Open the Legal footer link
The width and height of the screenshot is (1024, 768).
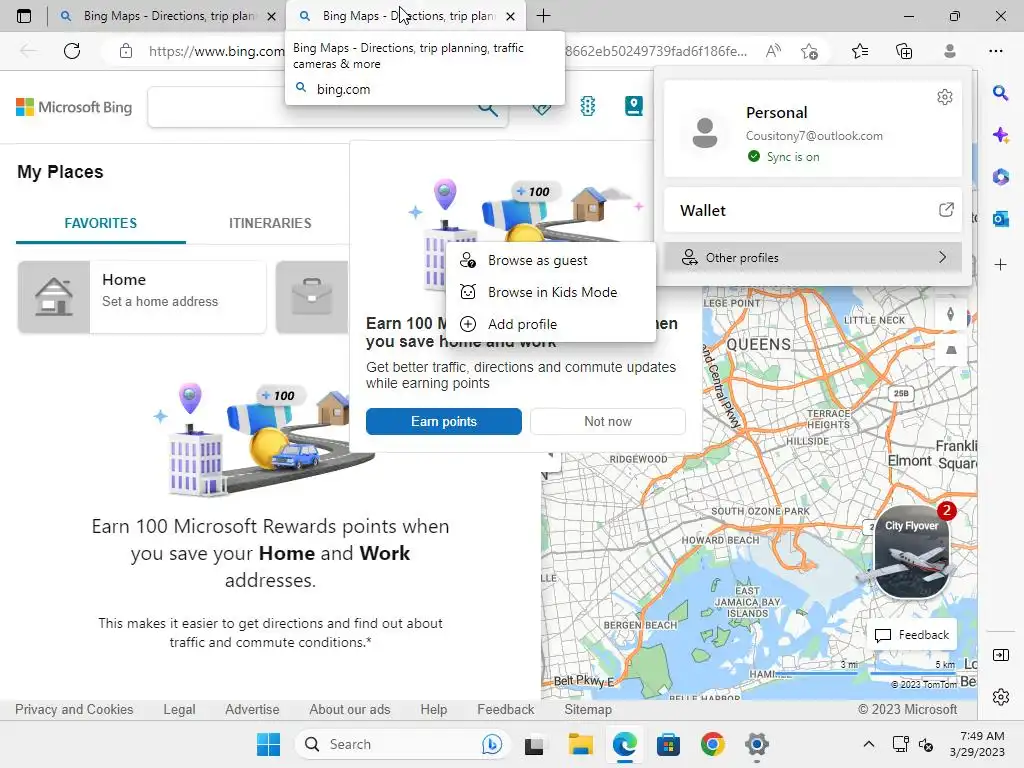[179, 709]
